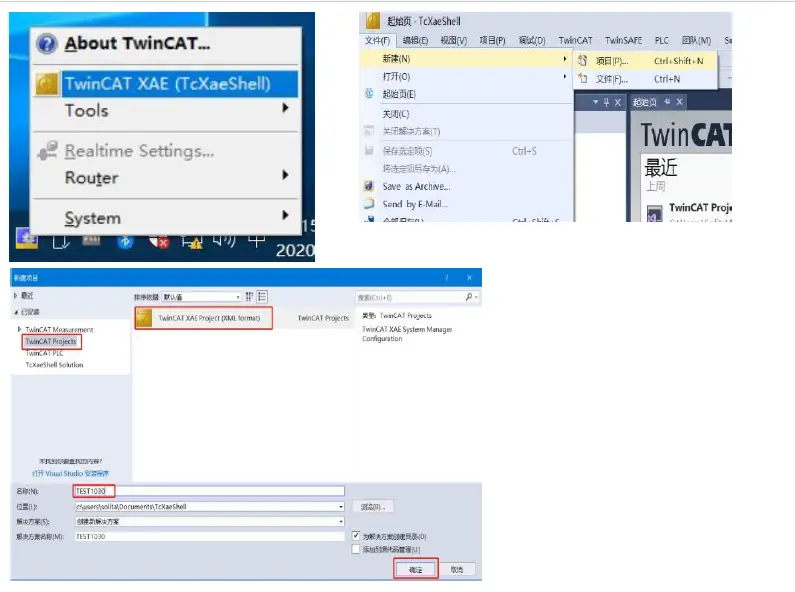This screenshot has width=795, height=592.
Task: Click the help question mark in dialog title
Action: 446,278
